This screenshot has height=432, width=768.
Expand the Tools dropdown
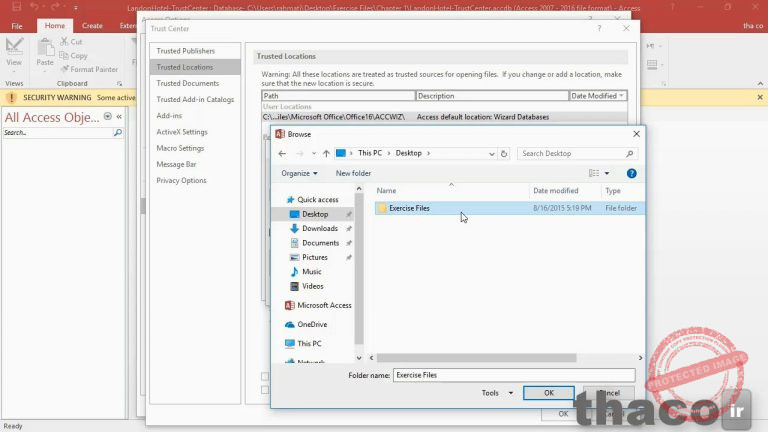click(496, 393)
